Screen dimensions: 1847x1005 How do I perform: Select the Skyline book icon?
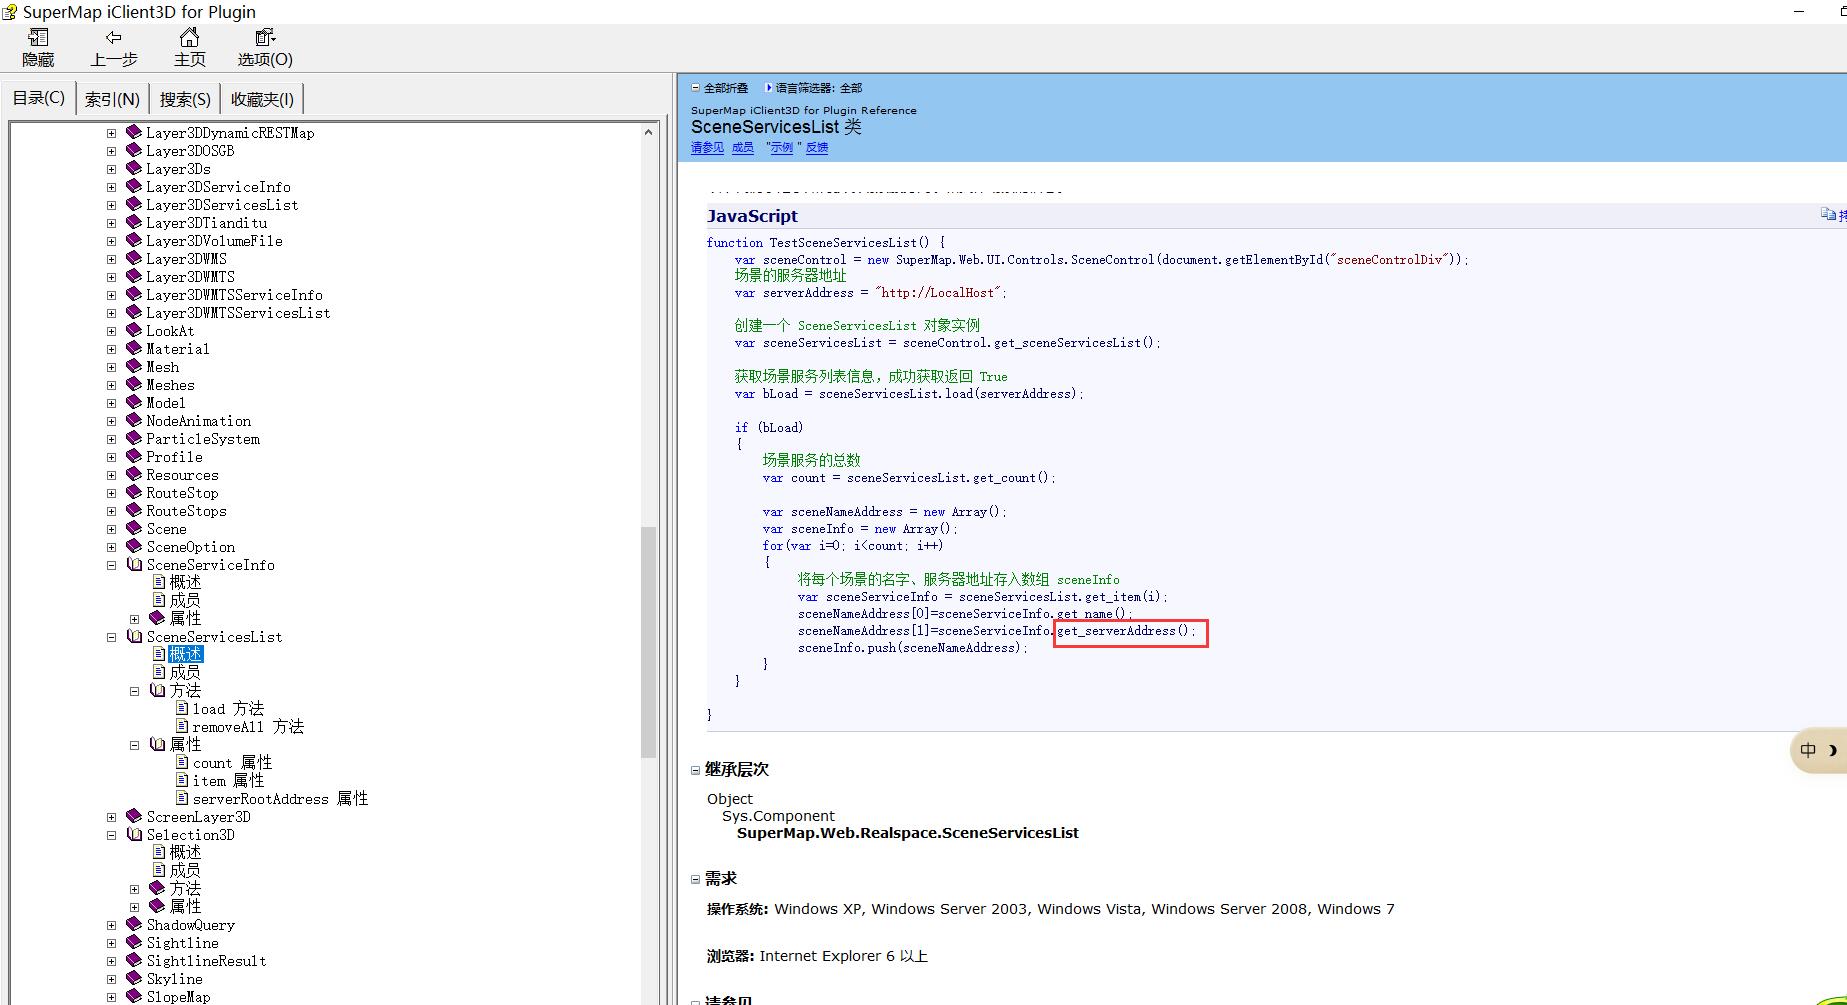click(x=134, y=978)
